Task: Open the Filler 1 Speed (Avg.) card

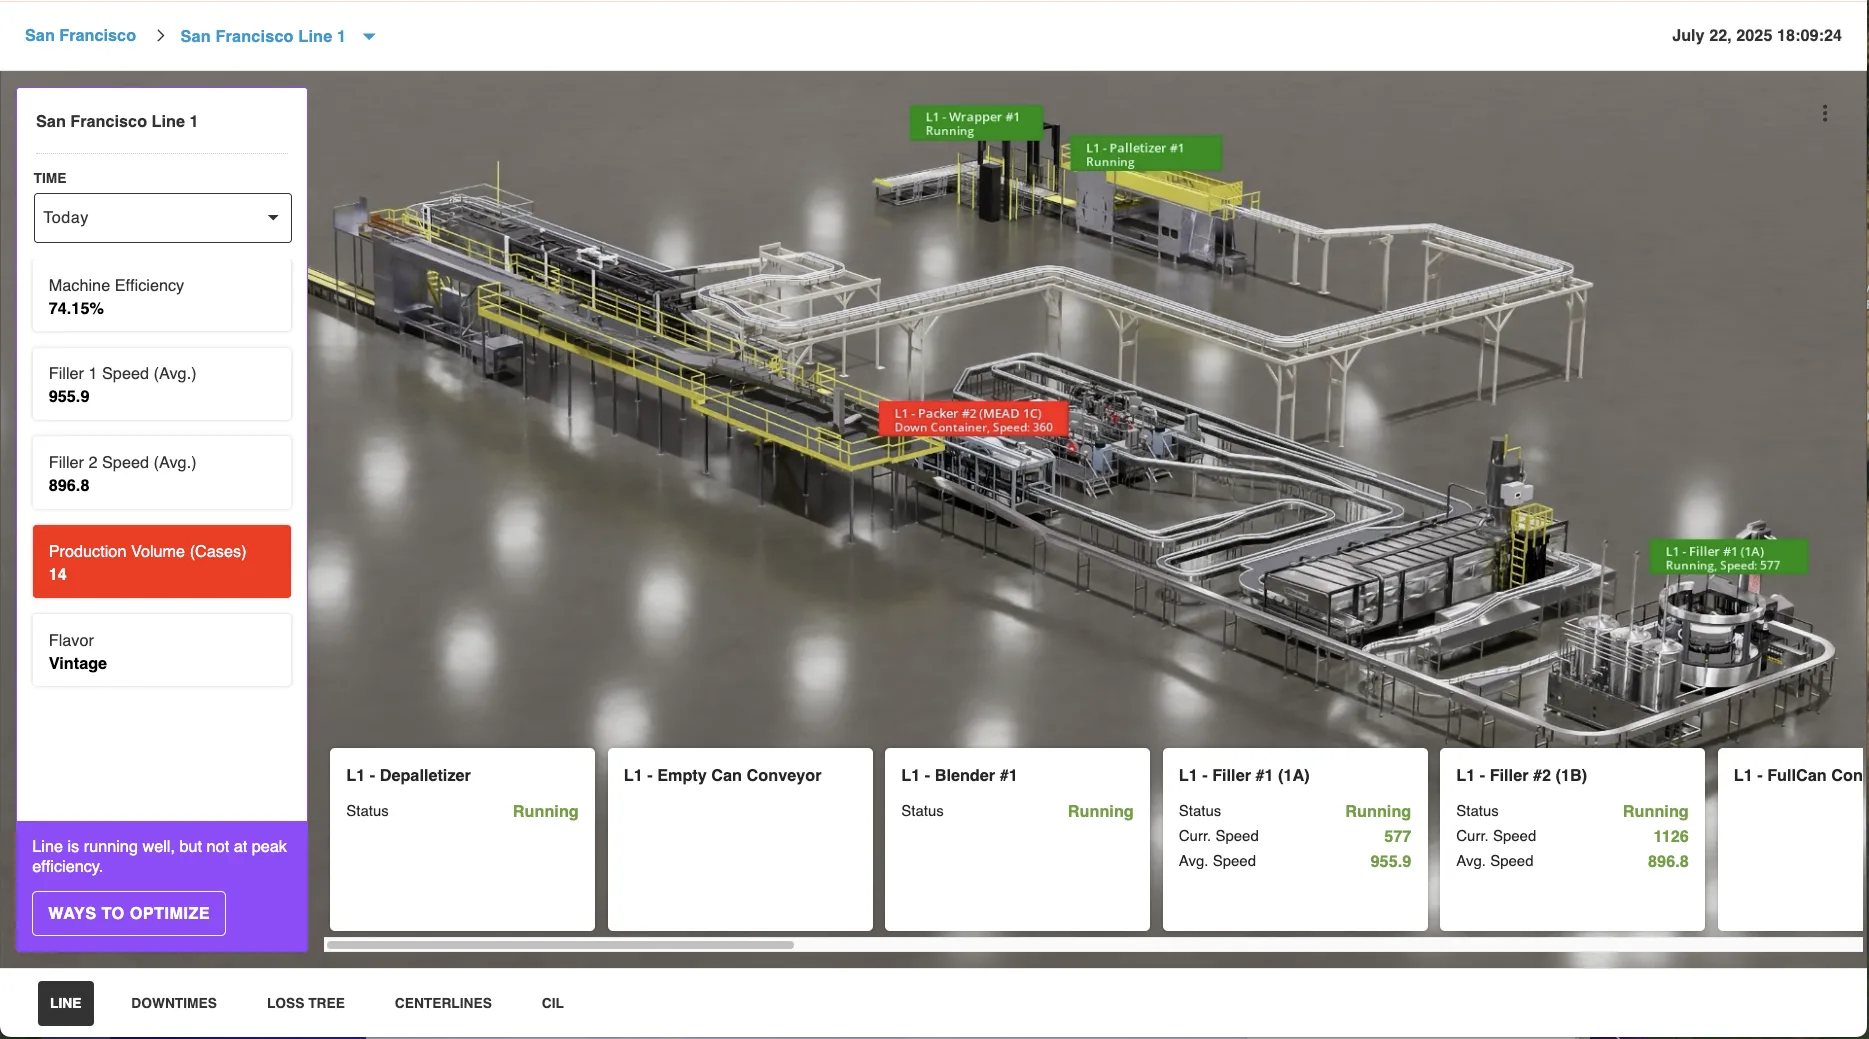Action: click(x=162, y=384)
